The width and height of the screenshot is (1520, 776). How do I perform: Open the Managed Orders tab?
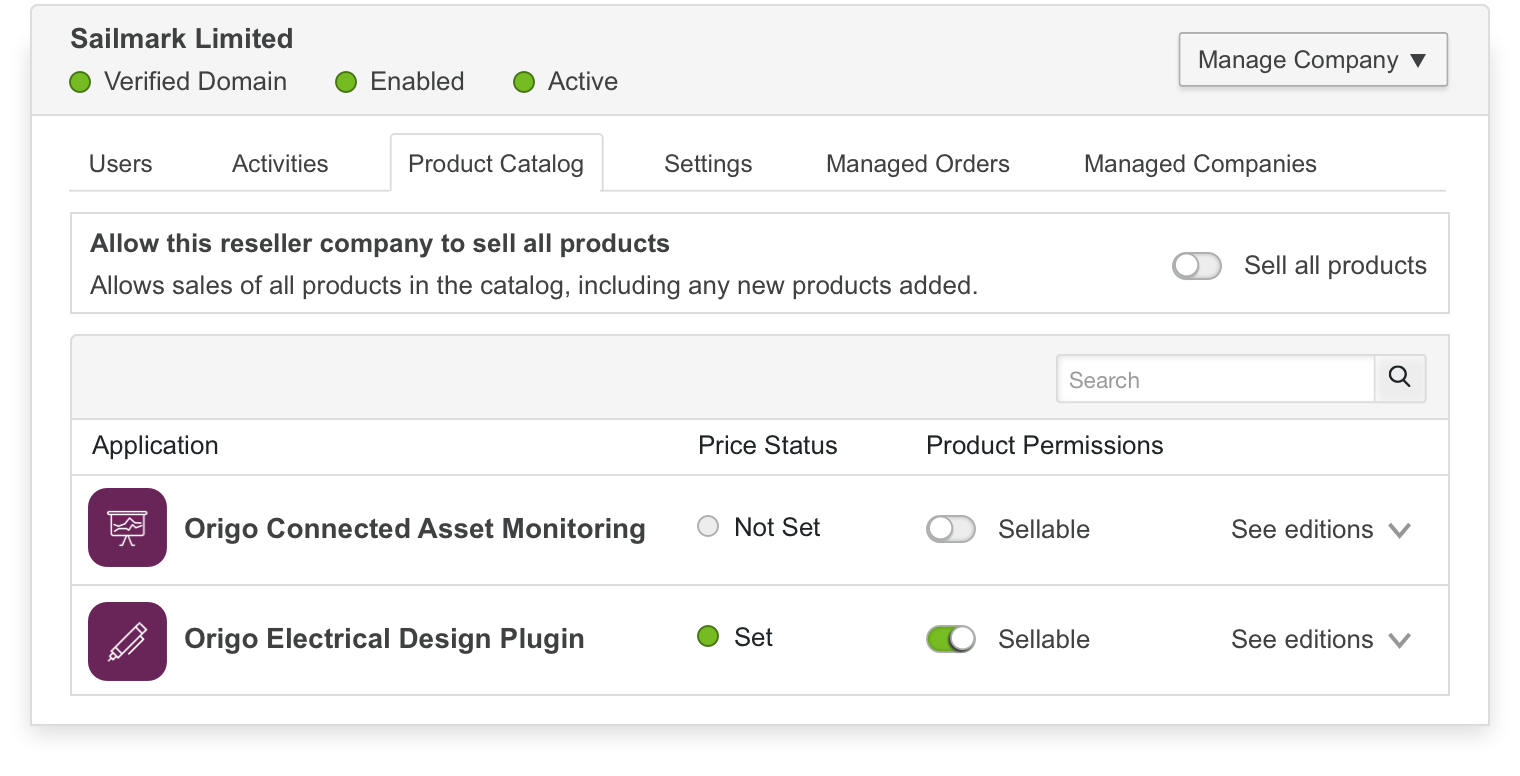click(918, 164)
